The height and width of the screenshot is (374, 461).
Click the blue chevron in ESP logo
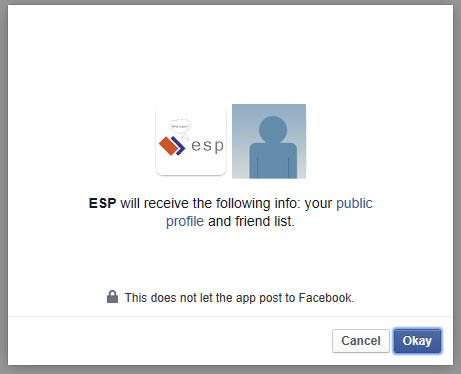point(179,146)
